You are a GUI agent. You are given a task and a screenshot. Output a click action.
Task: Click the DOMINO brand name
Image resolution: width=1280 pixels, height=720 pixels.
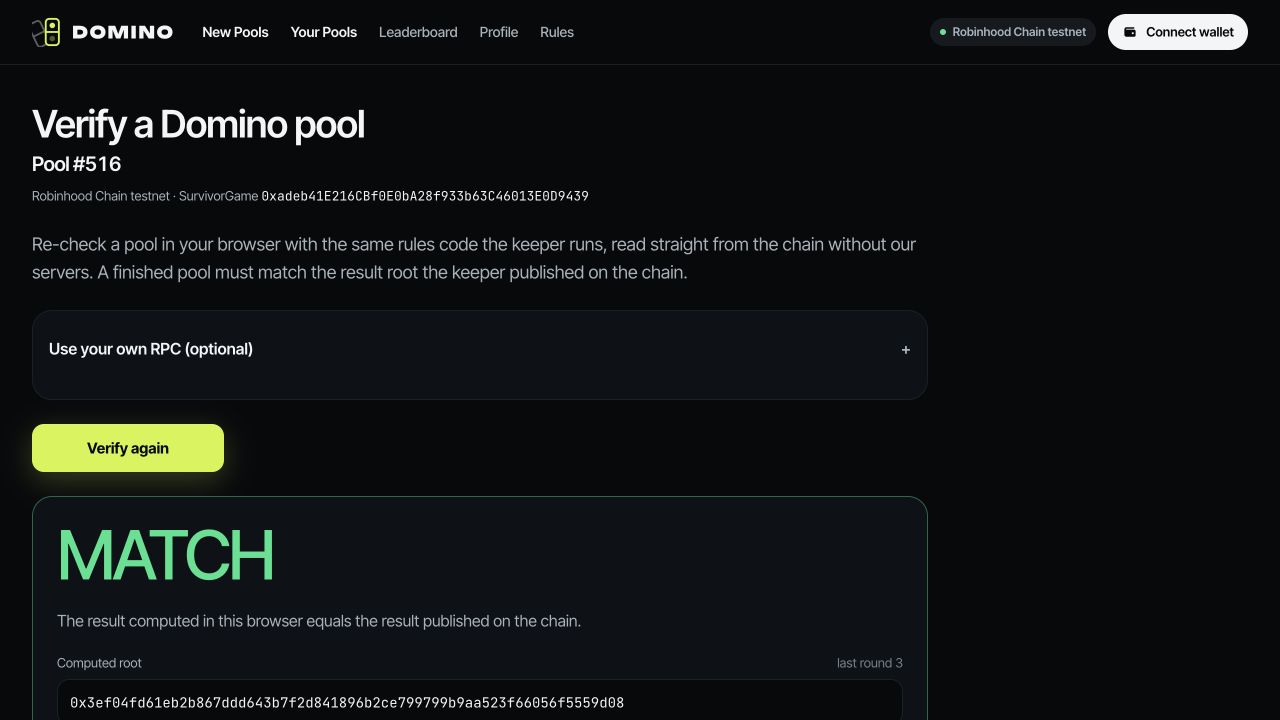tap(123, 32)
